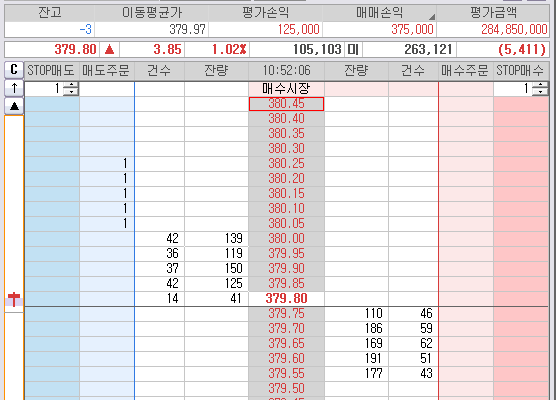The width and height of the screenshot is (556, 400).
Task: Click the 매수주문 cell at 379.75
Action: [466, 313]
